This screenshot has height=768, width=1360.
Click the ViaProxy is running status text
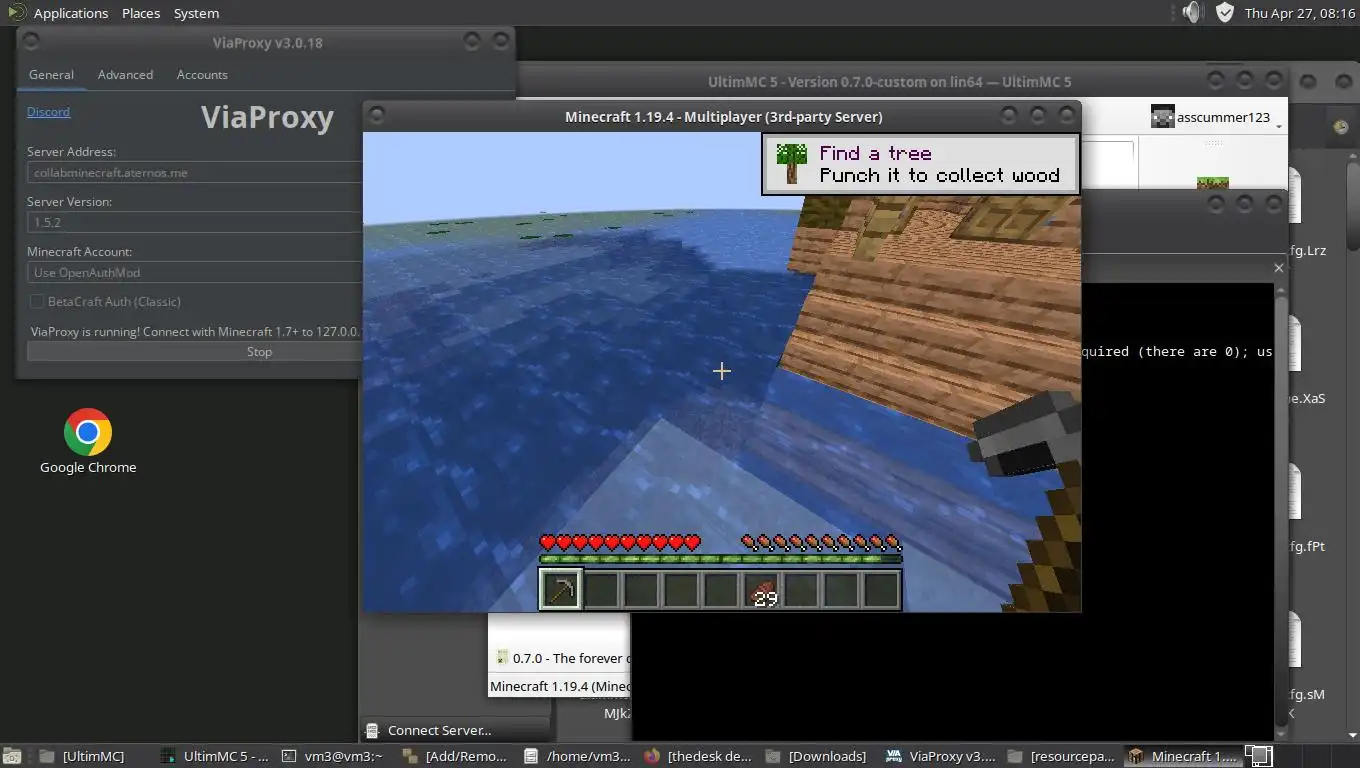point(195,331)
